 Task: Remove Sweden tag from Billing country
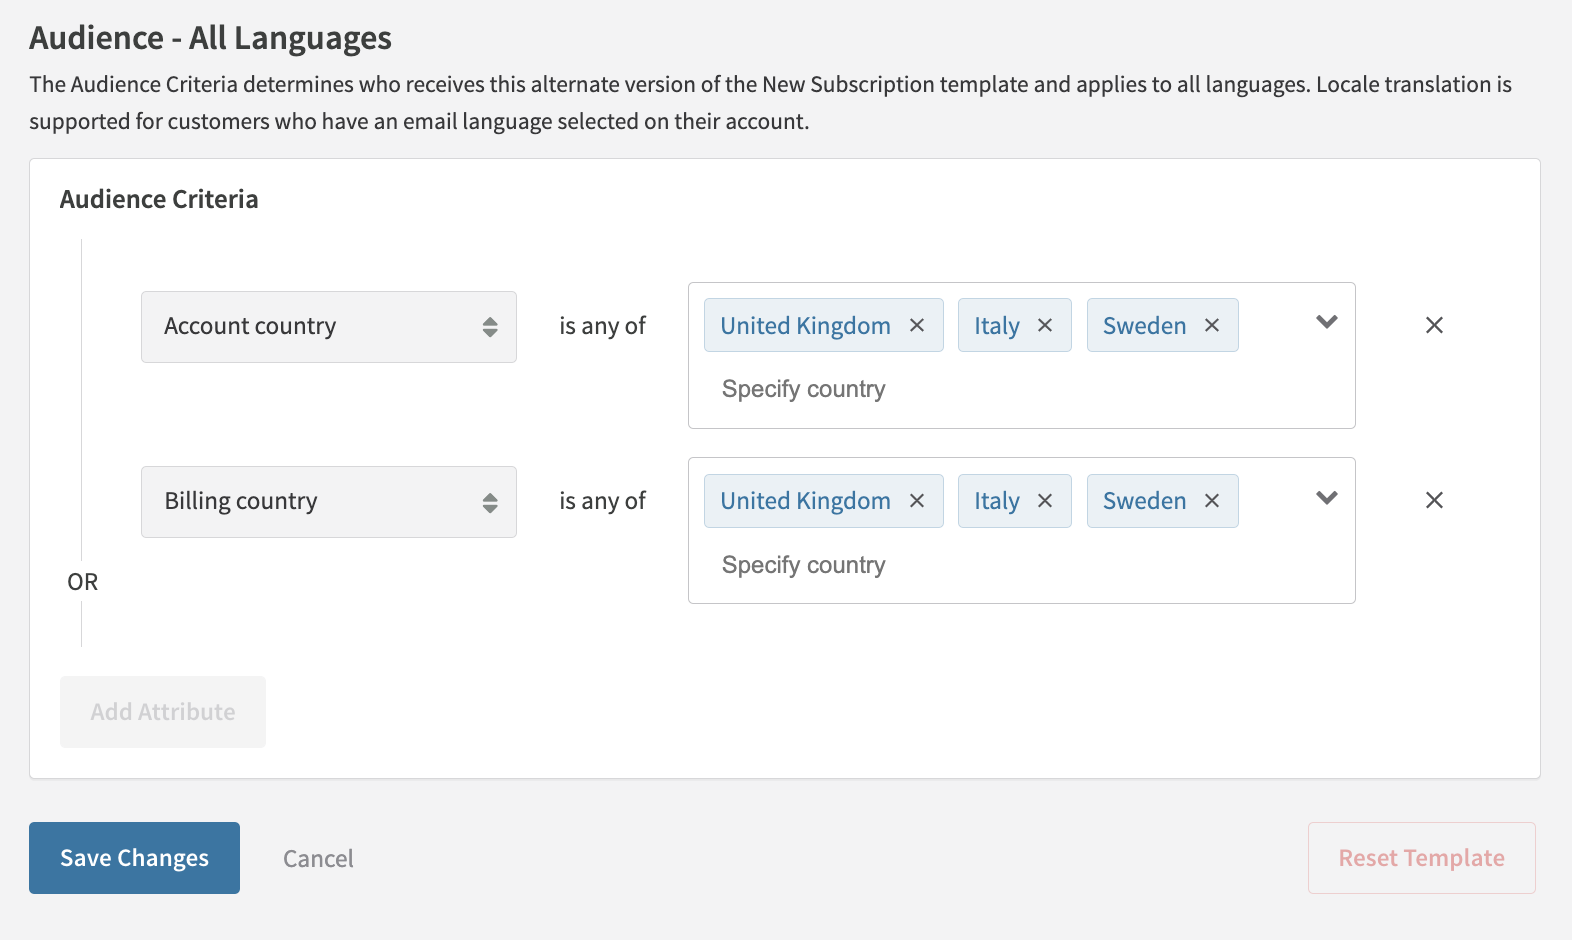(1212, 501)
